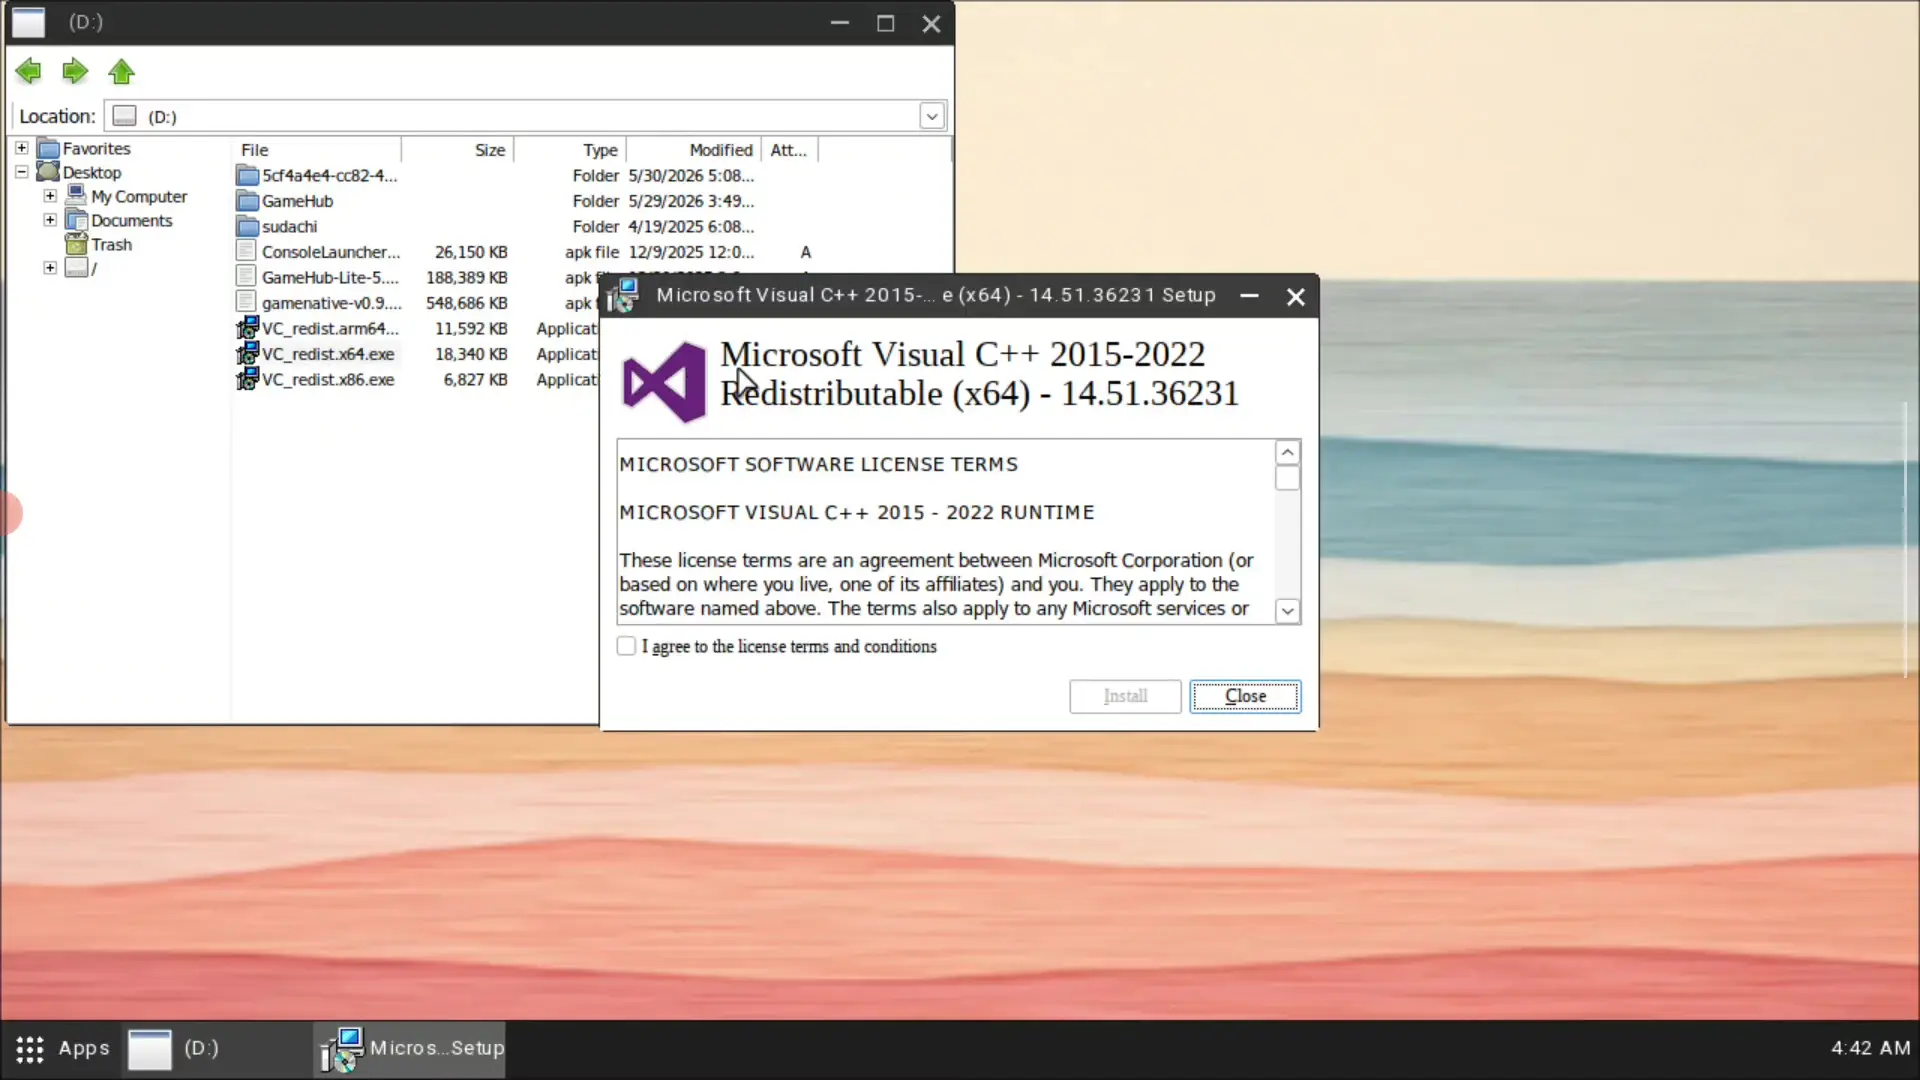Select the Documents folder icon
1920x1080 pixels.
(76, 220)
